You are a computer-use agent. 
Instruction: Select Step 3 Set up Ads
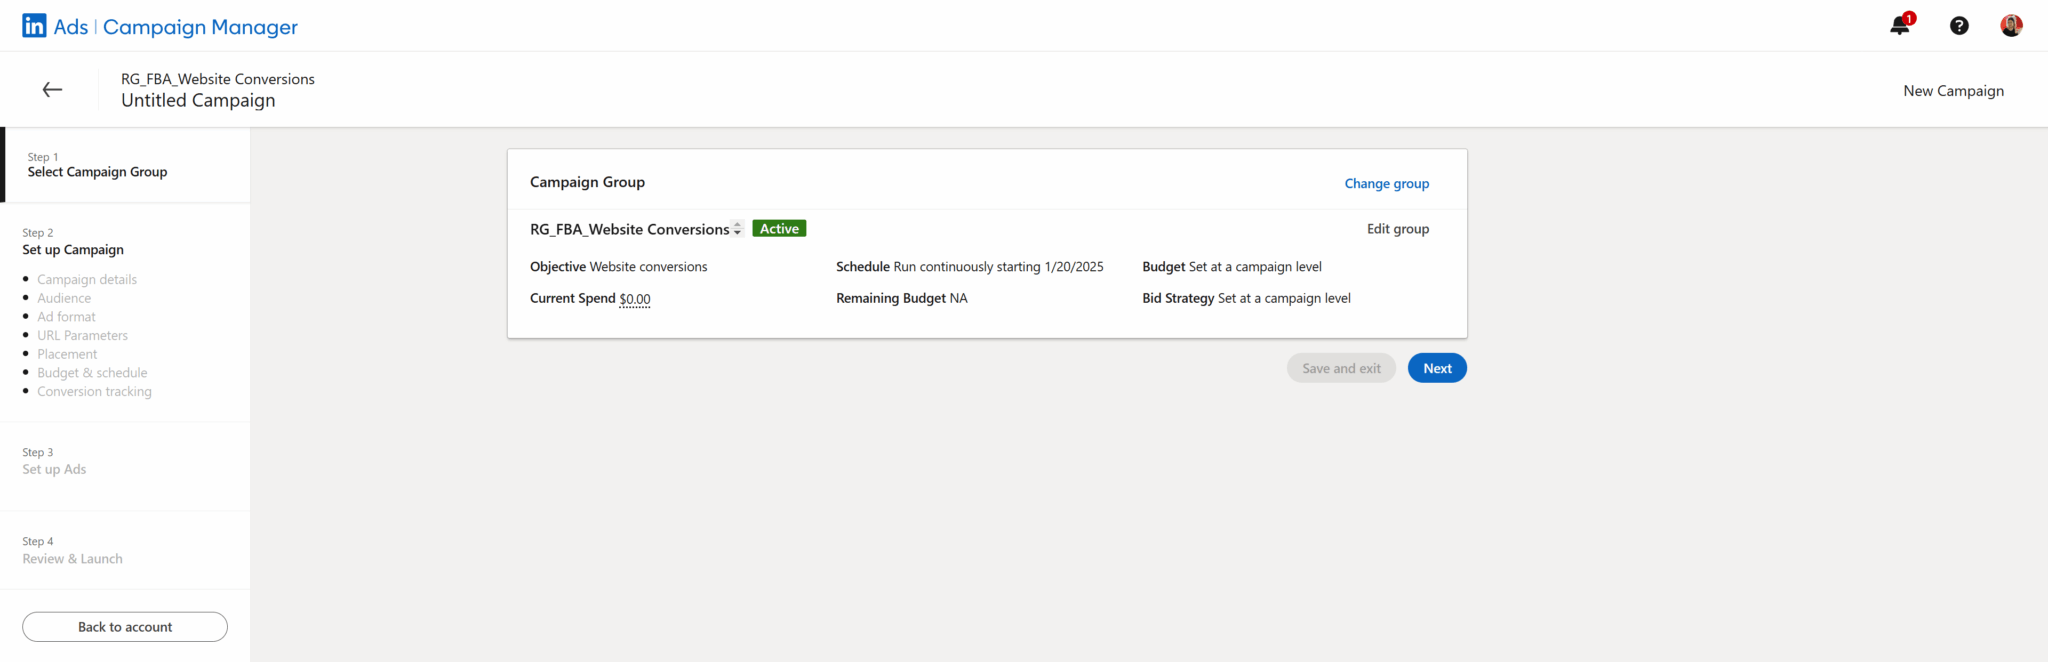coord(54,461)
